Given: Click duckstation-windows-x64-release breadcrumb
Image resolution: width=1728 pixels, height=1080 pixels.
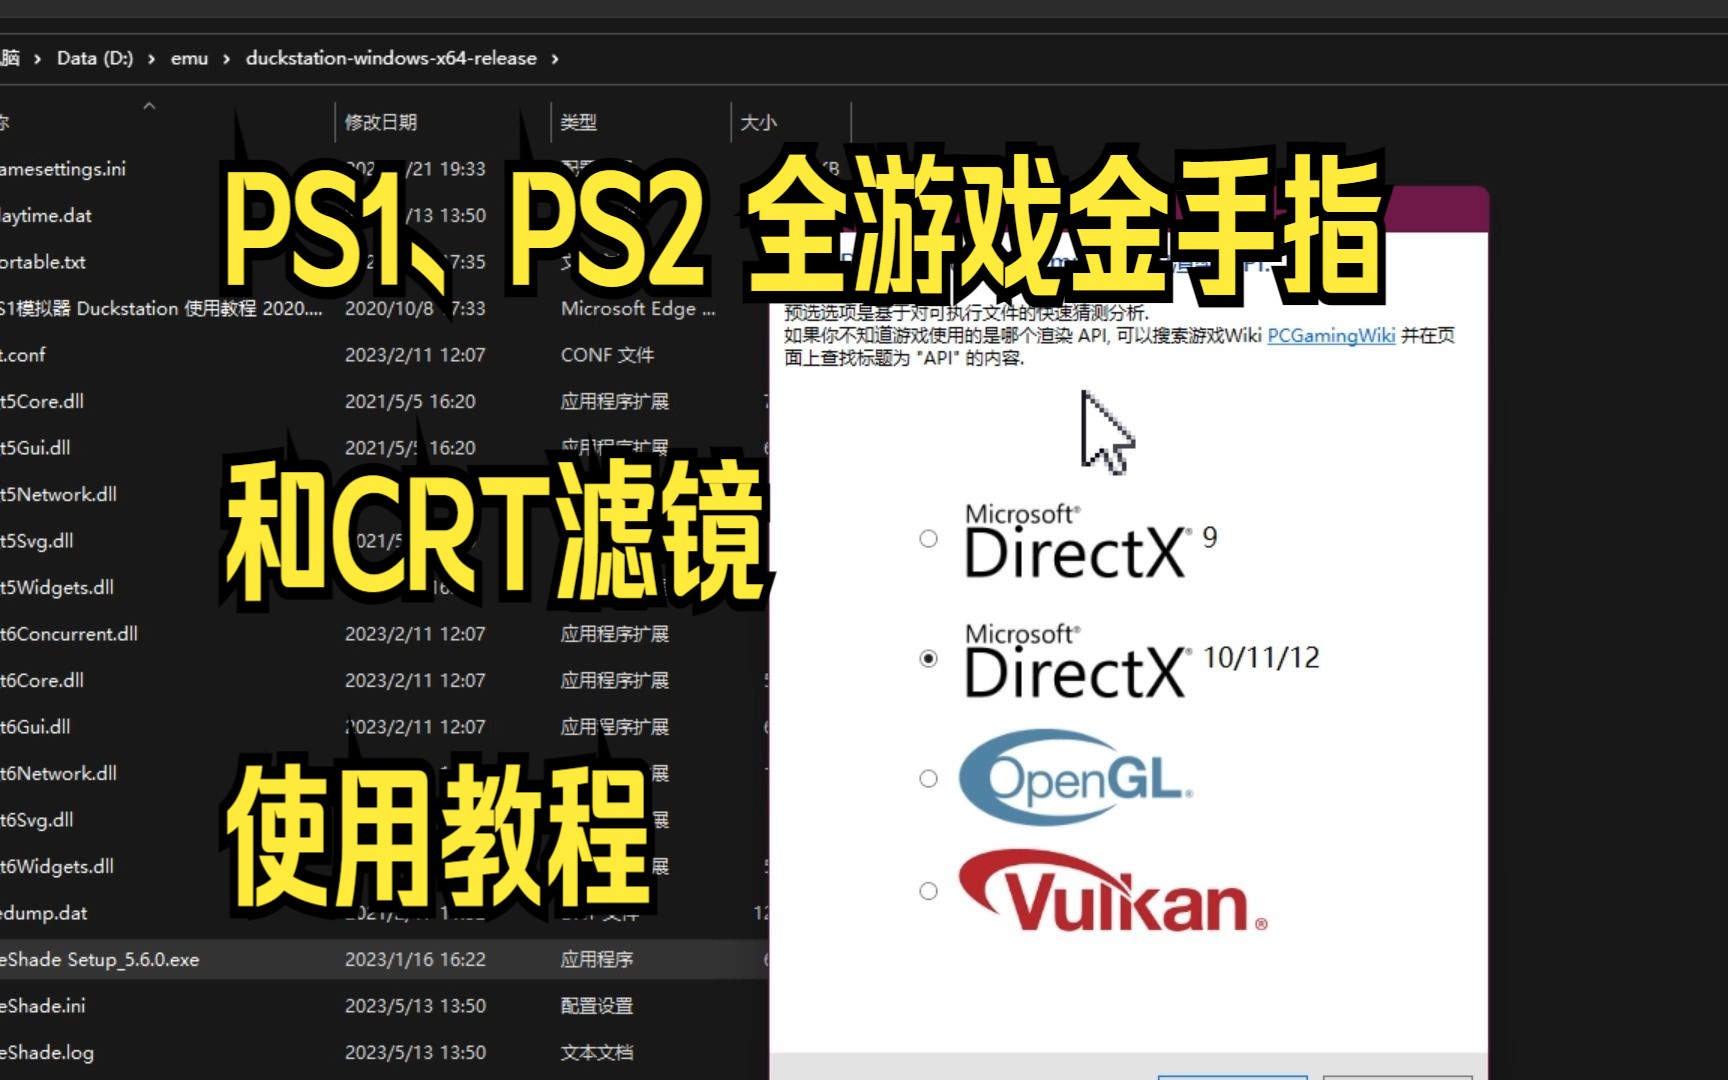Looking at the screenshot, I should 391,58.
